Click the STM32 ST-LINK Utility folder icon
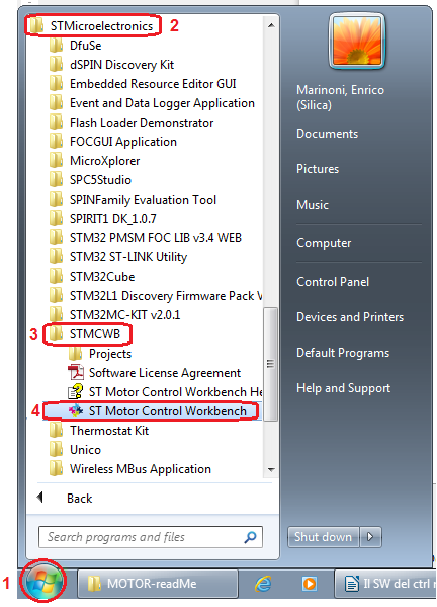The width and height of the screenshot is (437, 607). pos(57,257)
